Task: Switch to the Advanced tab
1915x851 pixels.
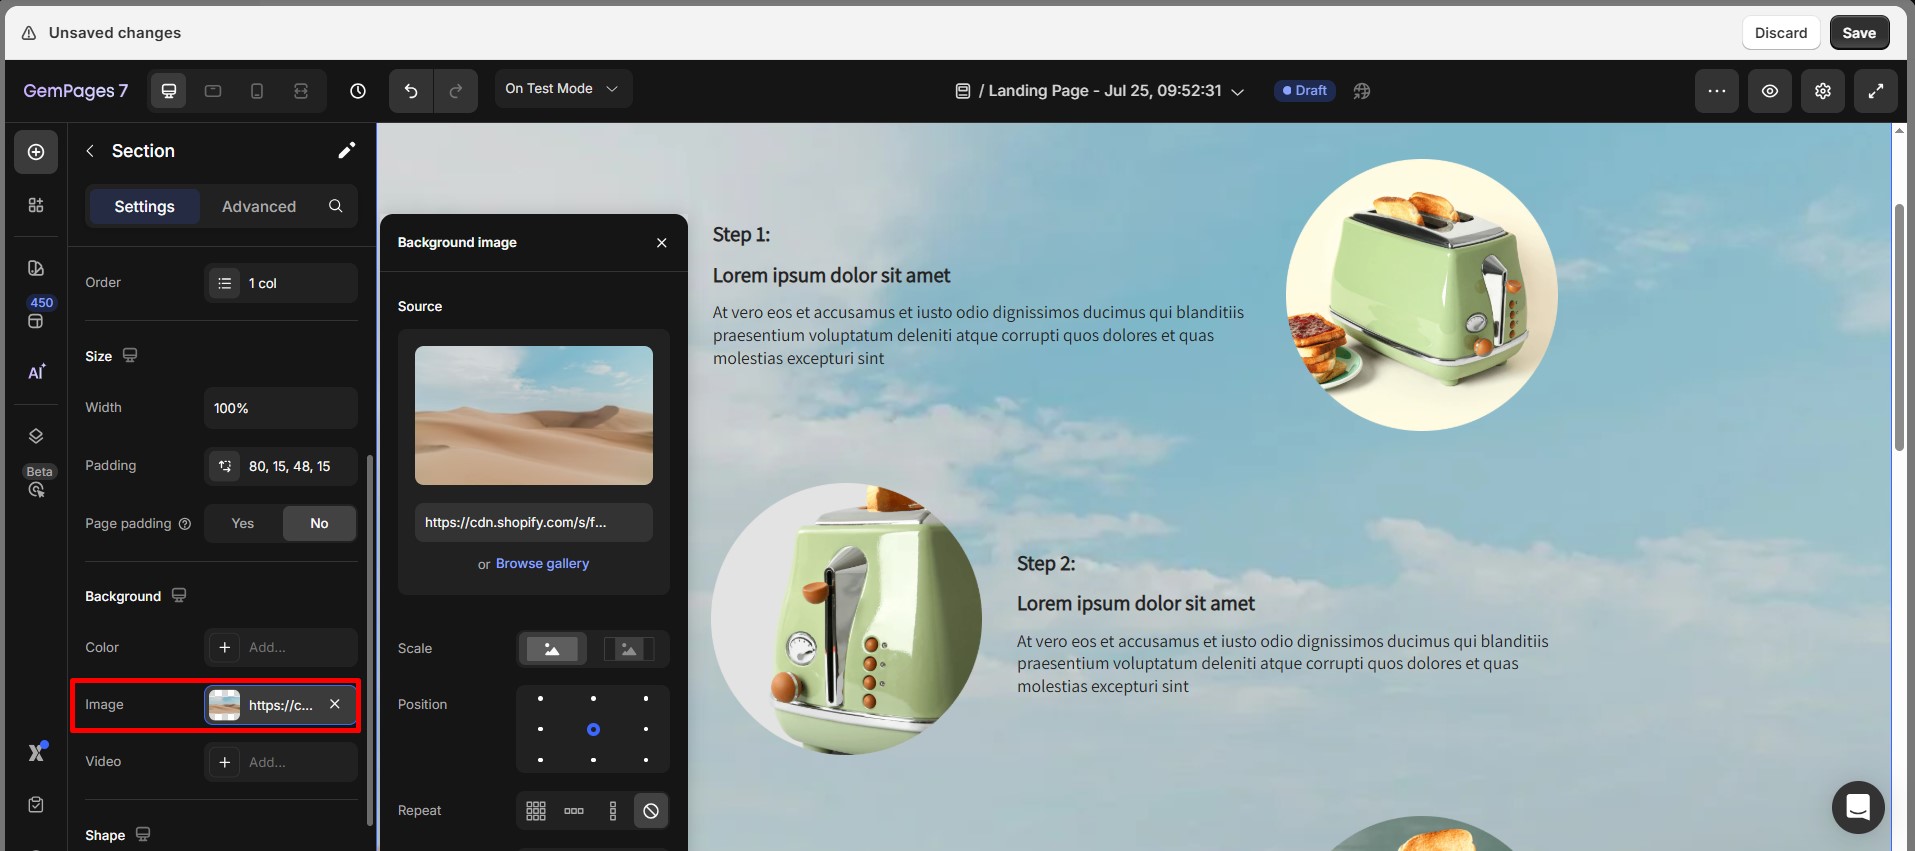Action: point(259,206)
